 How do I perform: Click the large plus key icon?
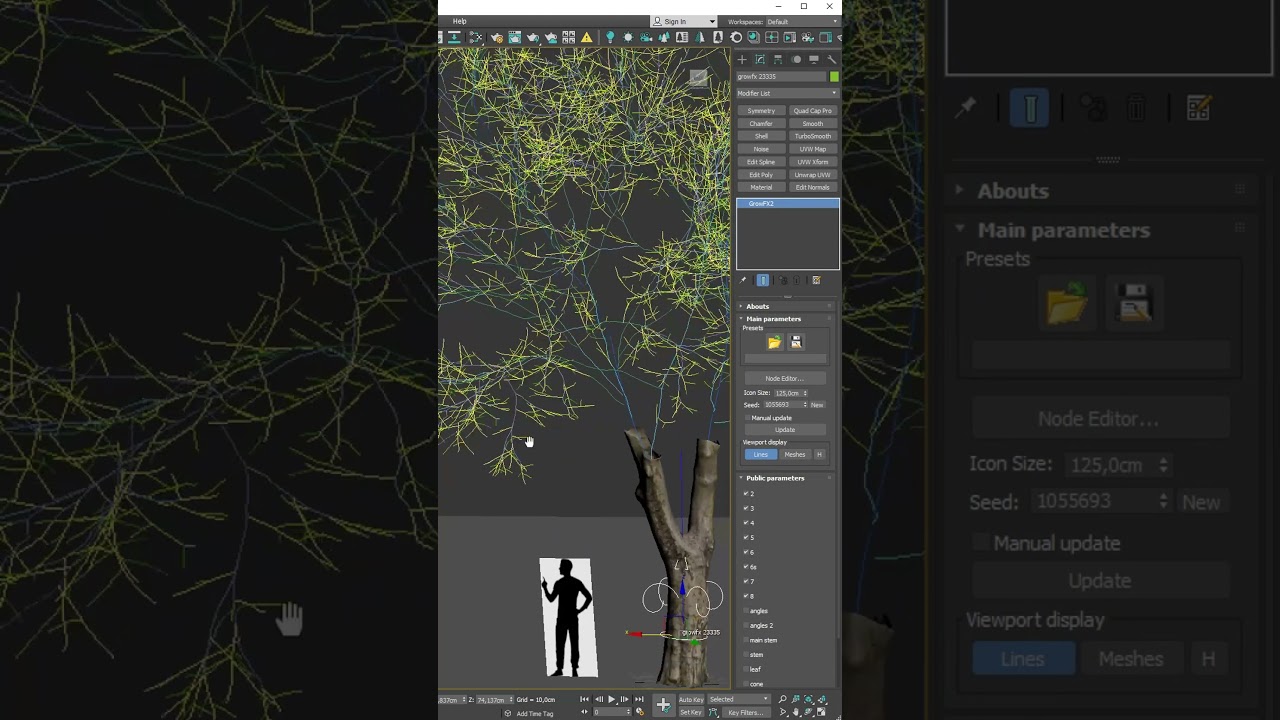coord(663,705)
